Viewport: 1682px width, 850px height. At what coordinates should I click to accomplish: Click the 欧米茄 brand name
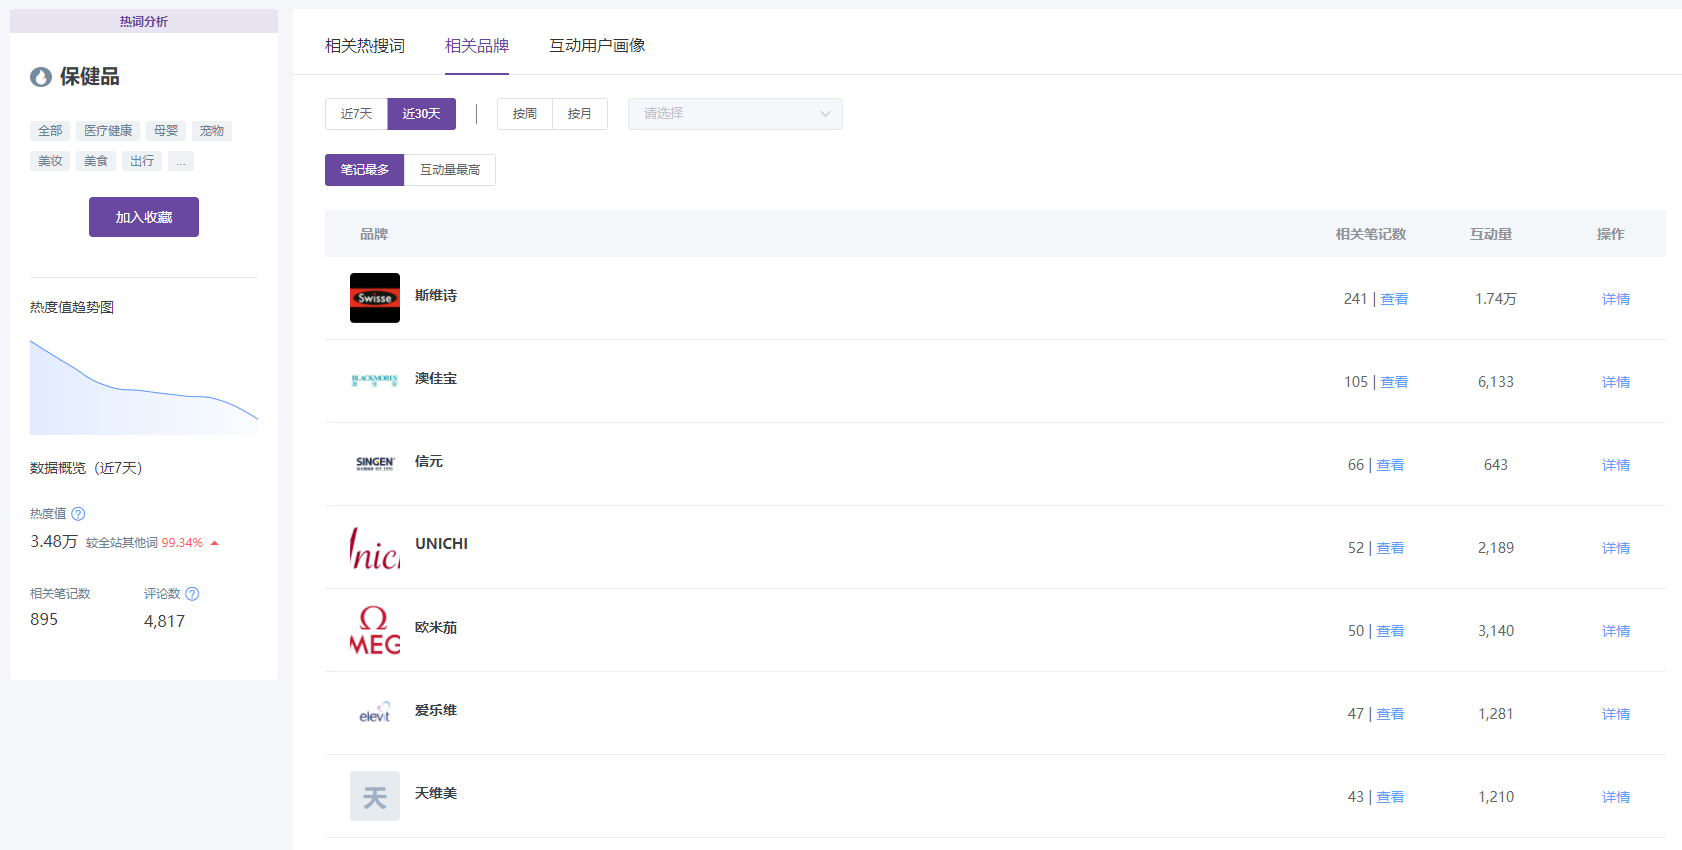pyautogui.click(x=436, y=628)
